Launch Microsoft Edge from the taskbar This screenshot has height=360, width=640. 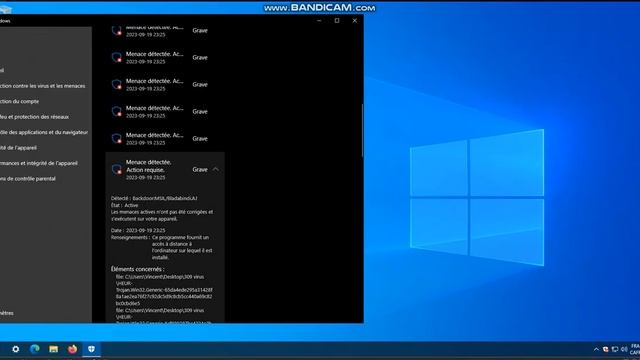point(35,349)
